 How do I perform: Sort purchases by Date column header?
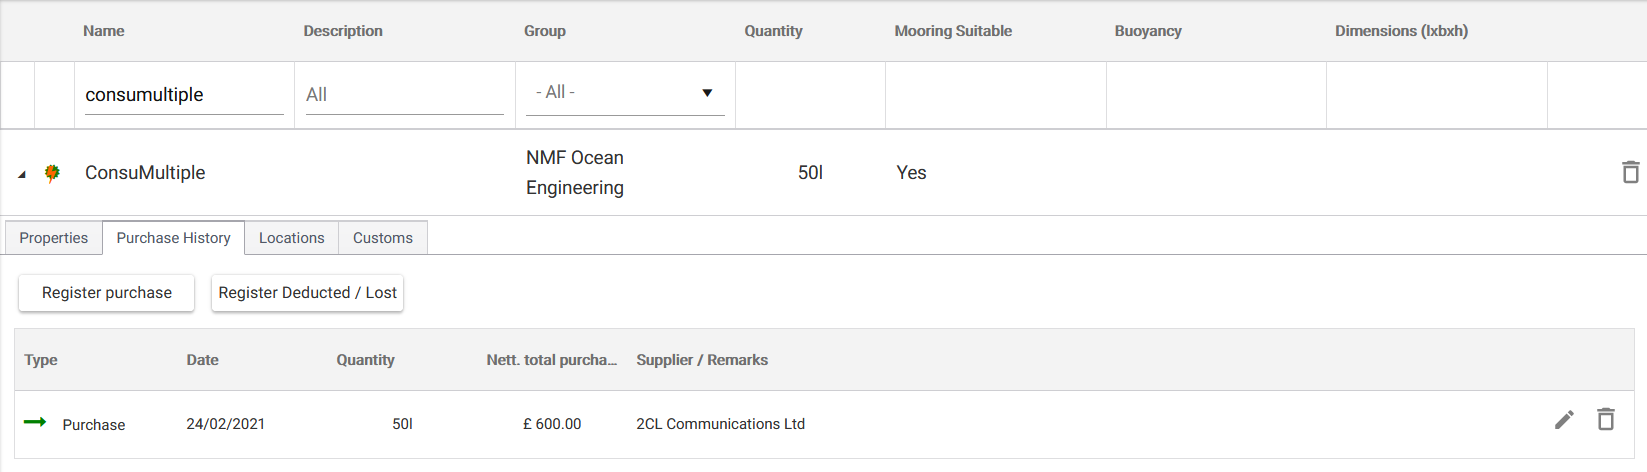coord(202,360)
